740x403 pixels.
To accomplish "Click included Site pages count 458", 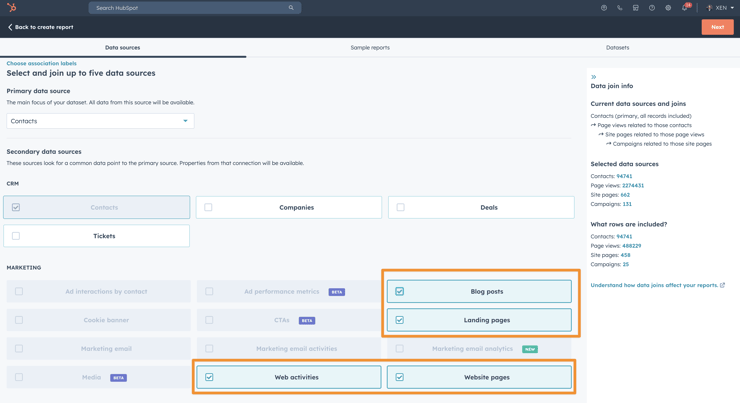I will pyautogui.click(x=625, y=255).
